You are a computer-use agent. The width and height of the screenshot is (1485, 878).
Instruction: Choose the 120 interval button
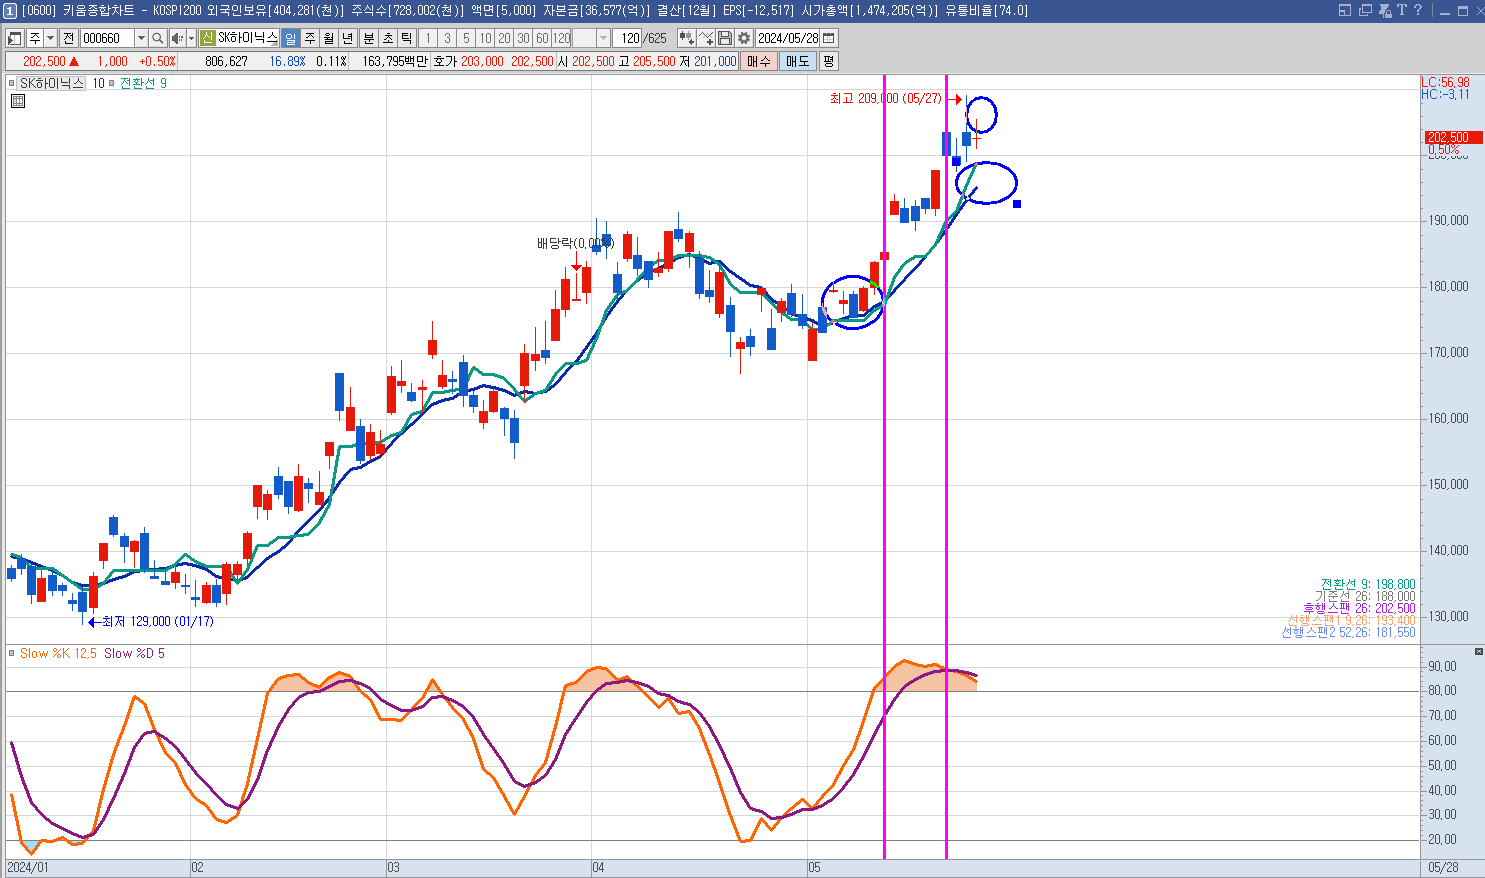pos(562,38)
